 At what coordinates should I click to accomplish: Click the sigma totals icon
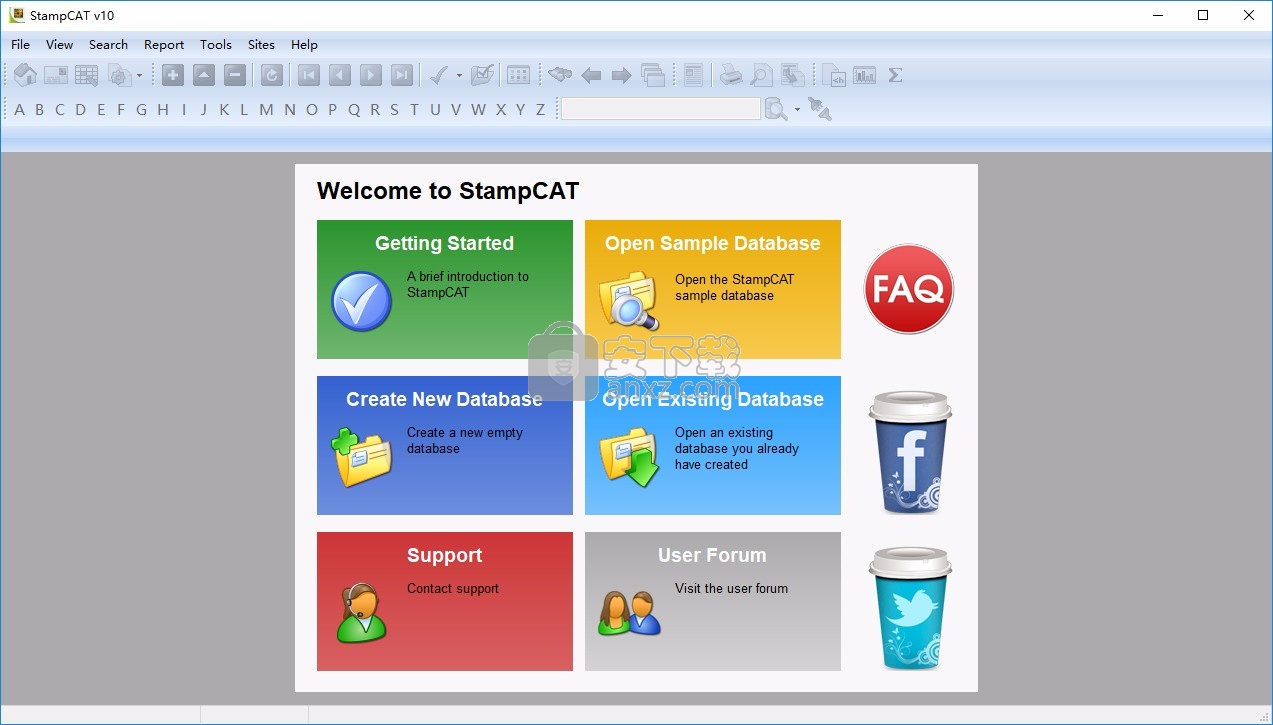pyautogui.click(x=895, y=75)
